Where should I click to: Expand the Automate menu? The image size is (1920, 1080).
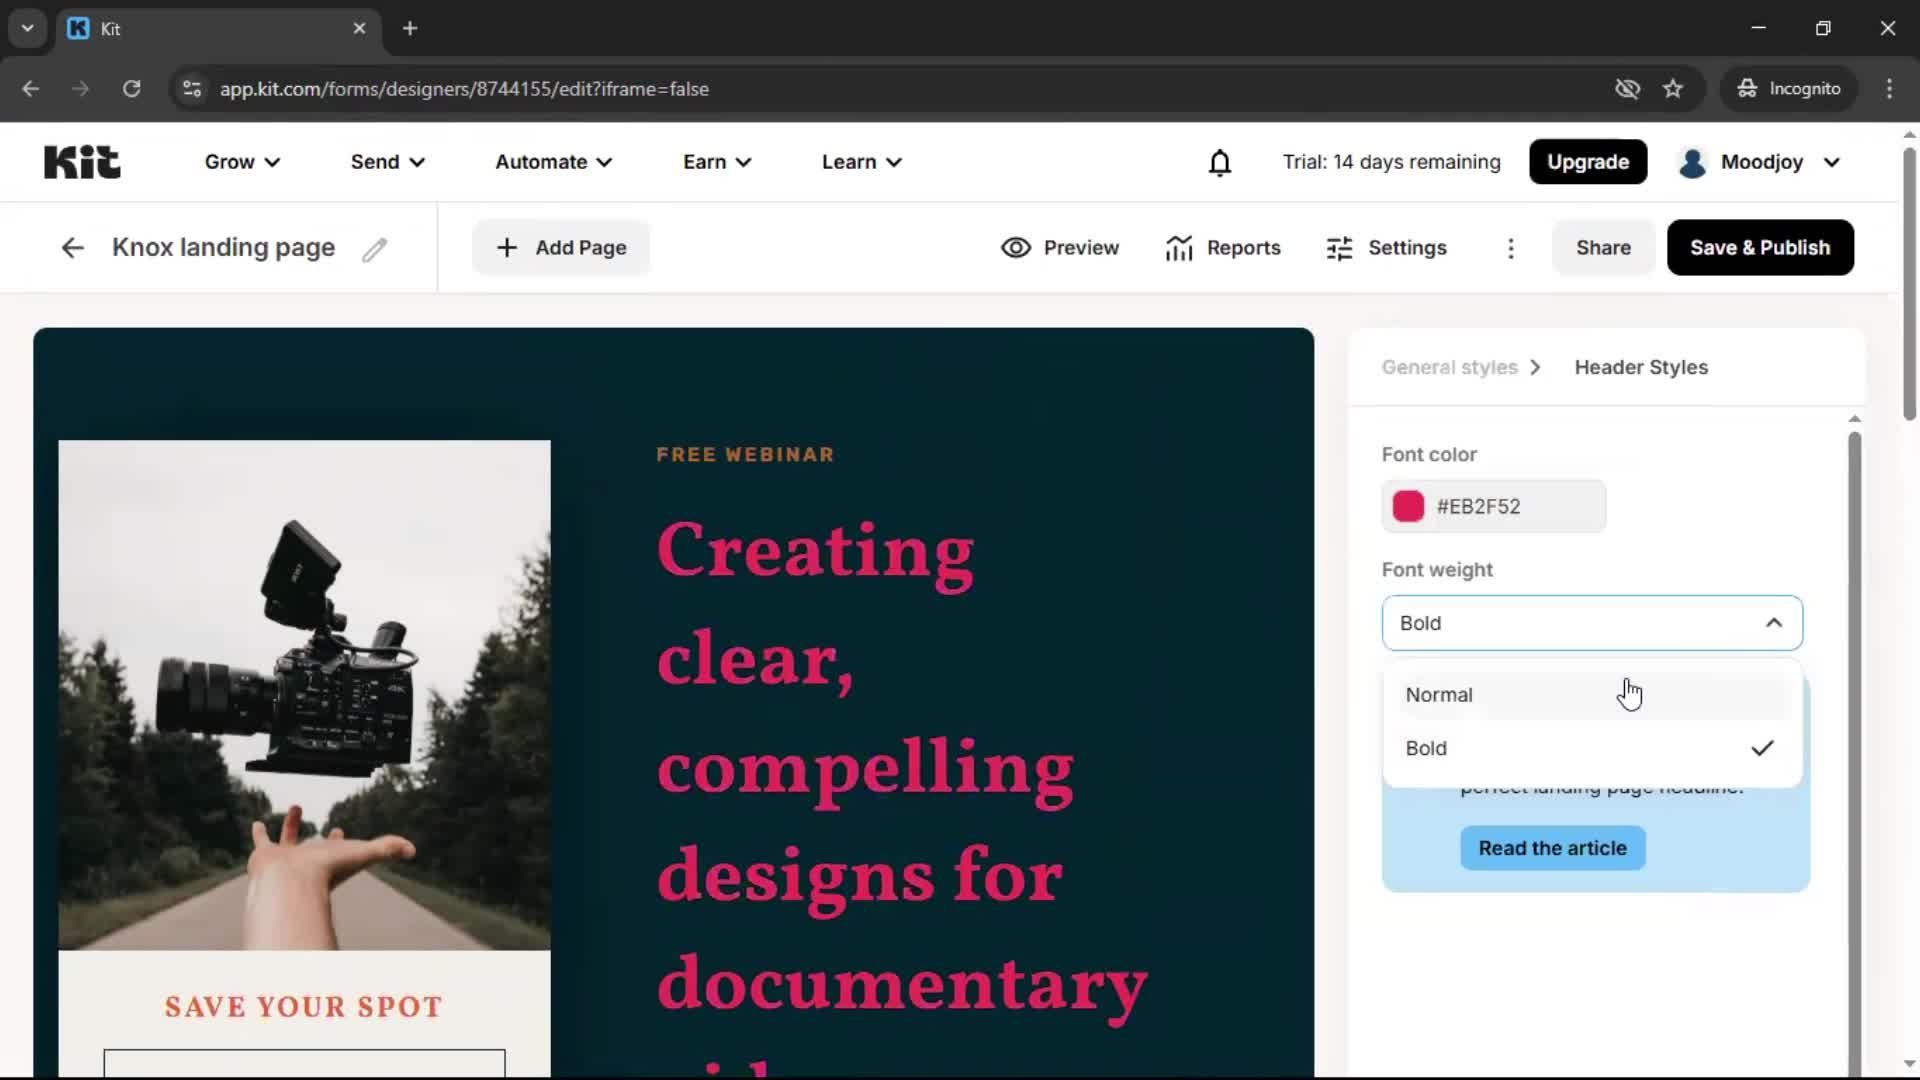[552, 162]
